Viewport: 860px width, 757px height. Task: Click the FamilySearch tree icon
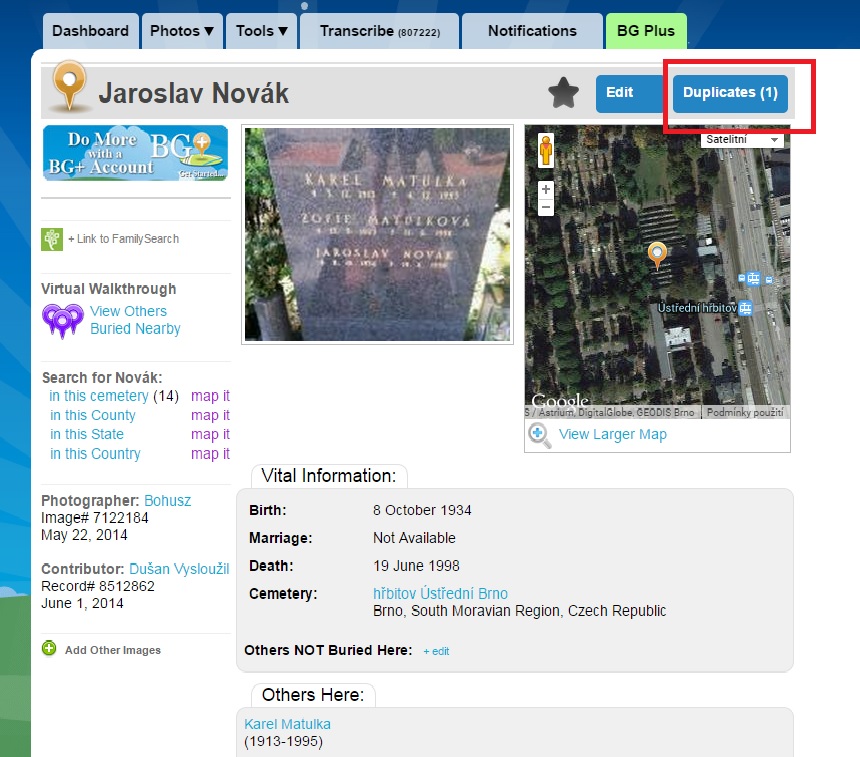point(52,239)
